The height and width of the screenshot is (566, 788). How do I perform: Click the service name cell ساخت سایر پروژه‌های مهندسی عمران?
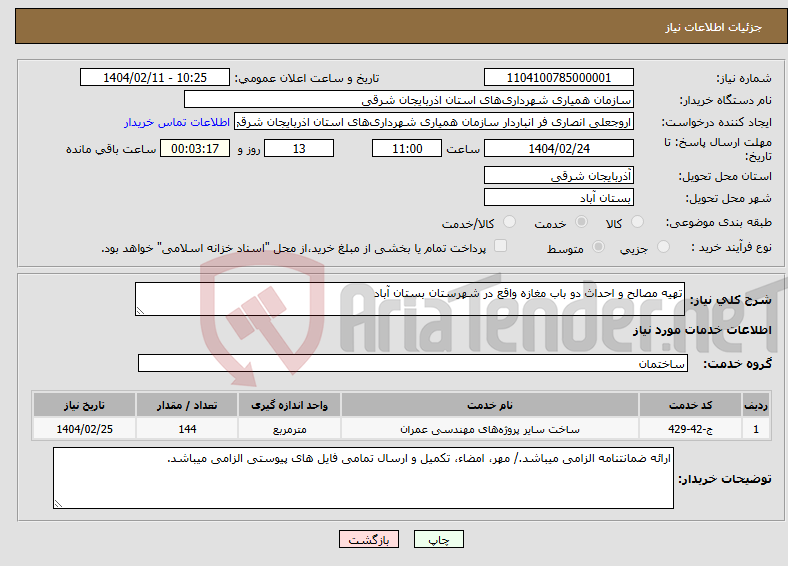(x=489, y=429)
